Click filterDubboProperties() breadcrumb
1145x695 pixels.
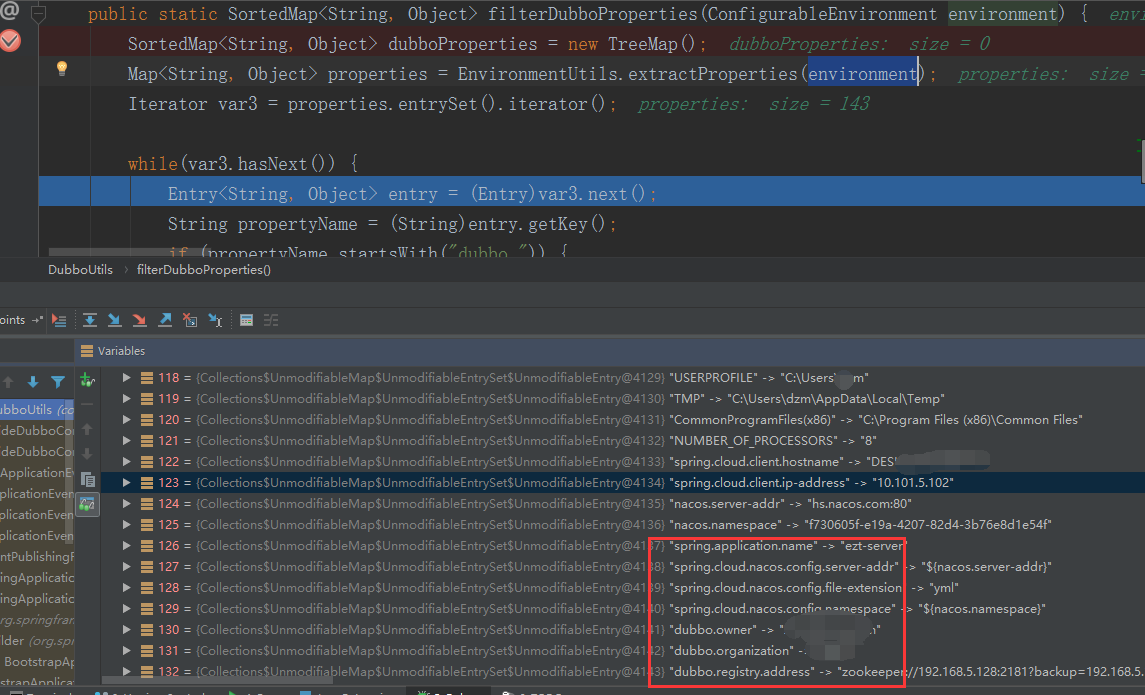tap(204, 270)
